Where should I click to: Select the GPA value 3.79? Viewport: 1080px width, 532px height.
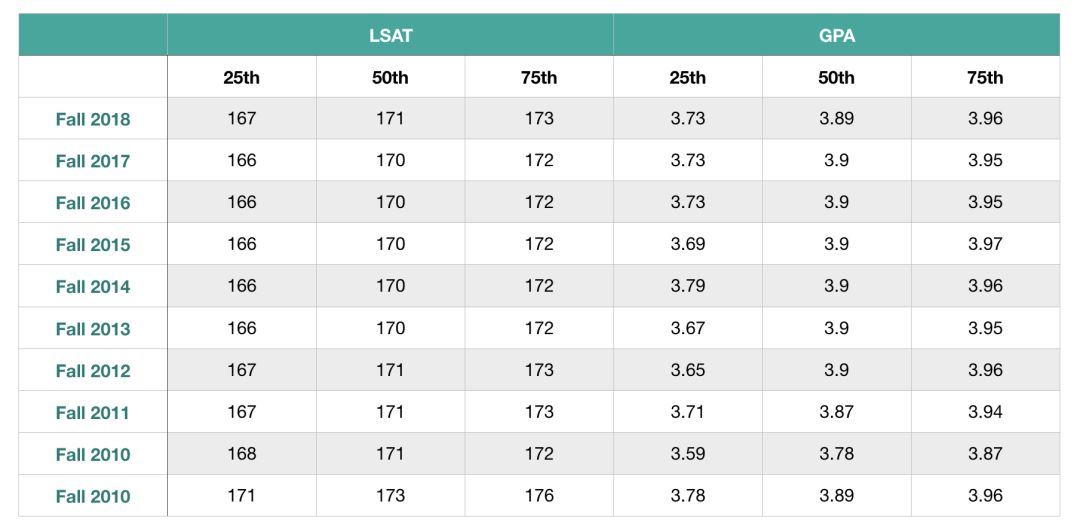click(x=688, y=286)
